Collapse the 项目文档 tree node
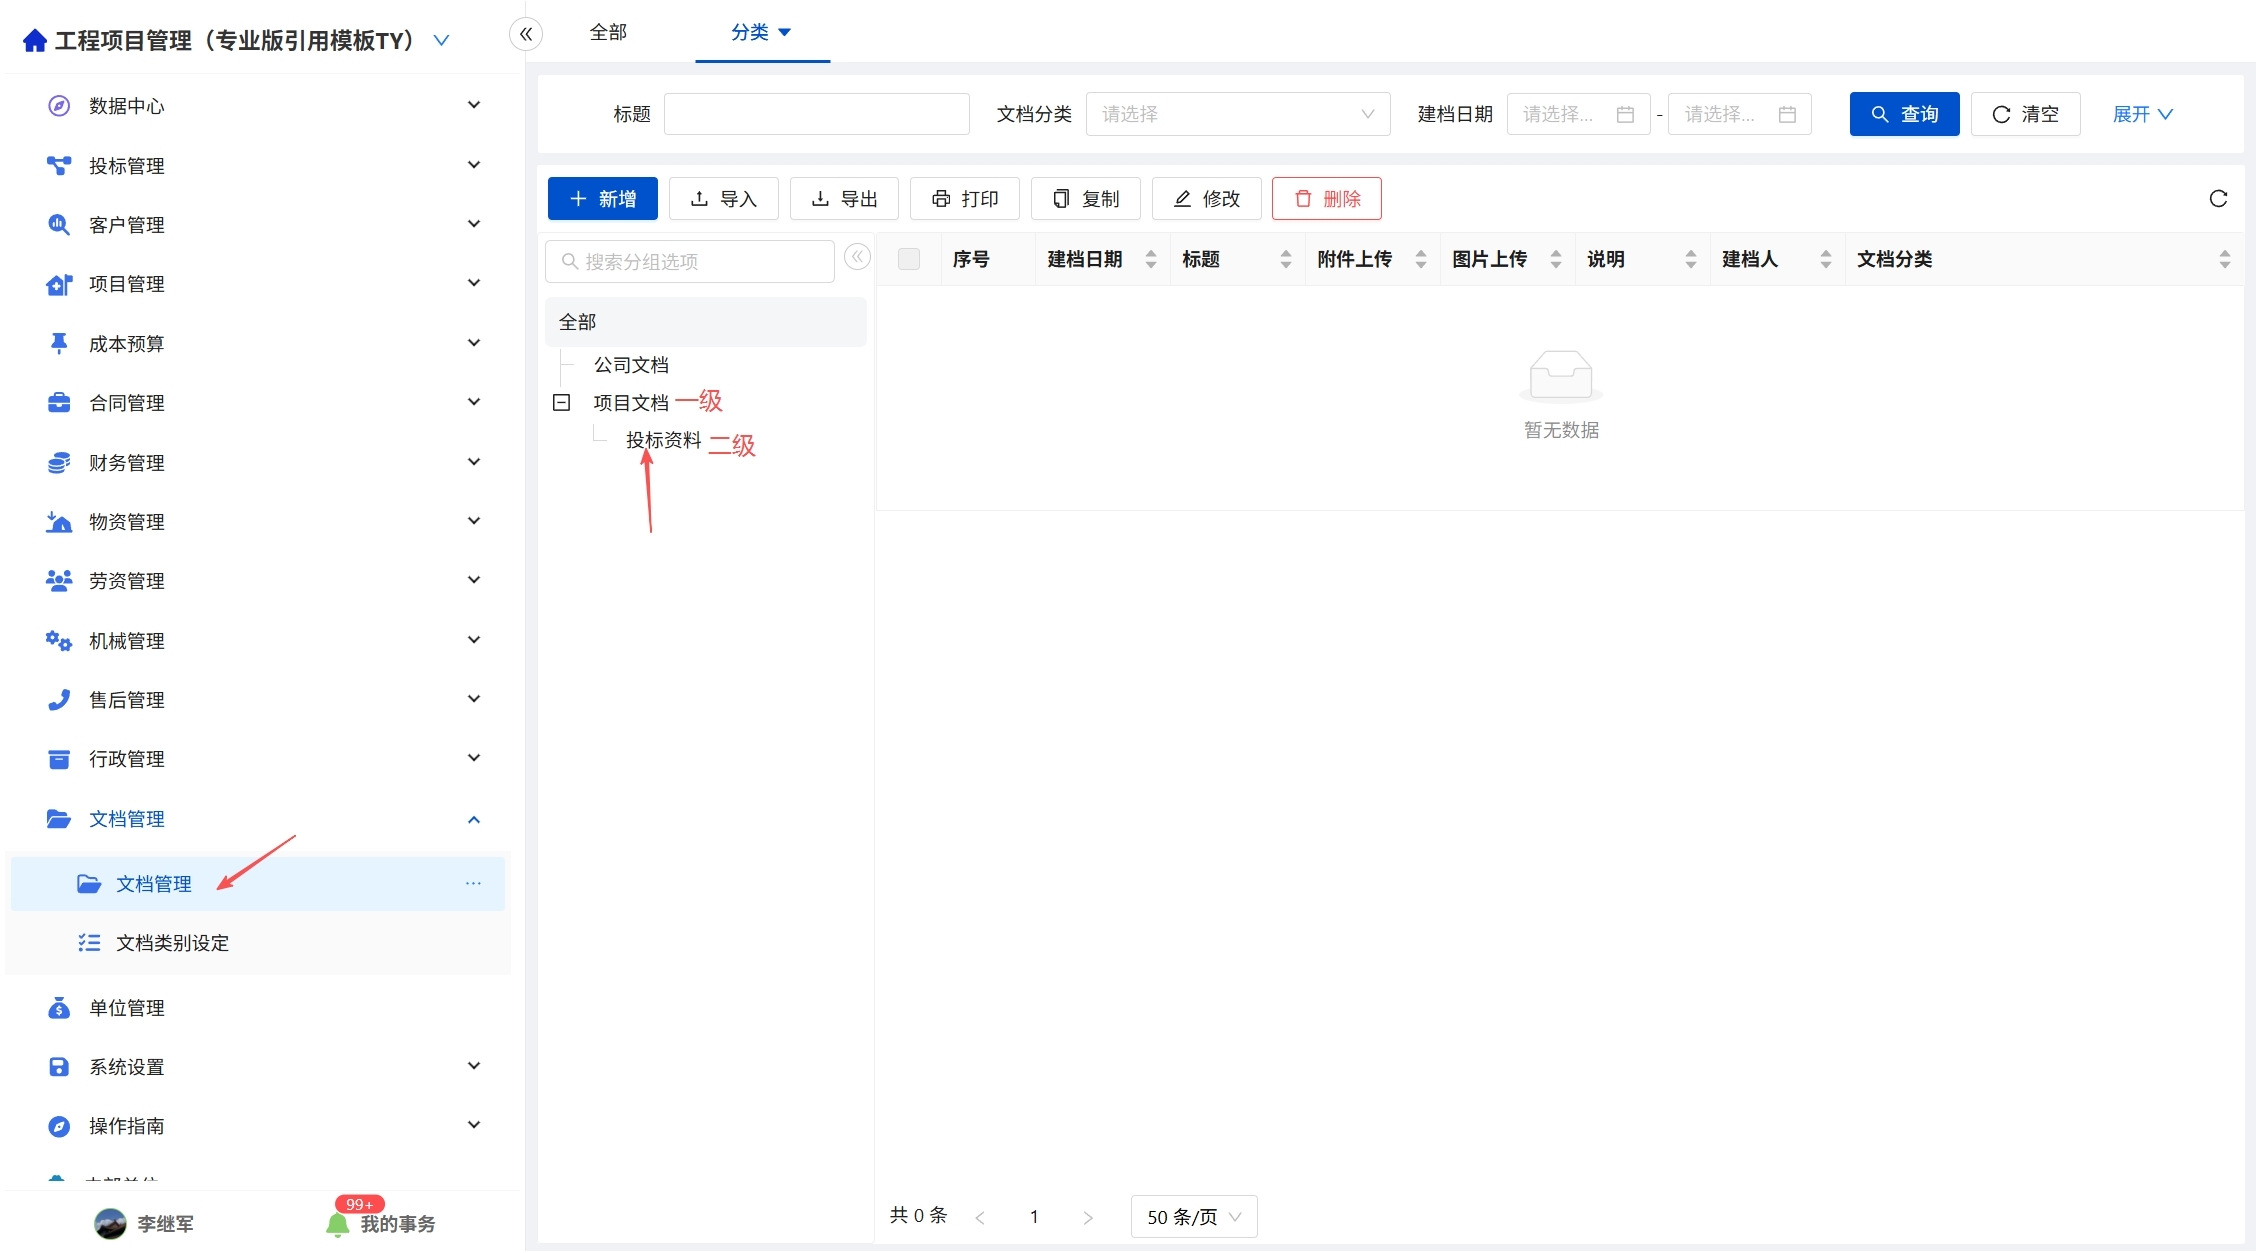The width and height of the screenshot is (2256, 1253). click(562, 402)
